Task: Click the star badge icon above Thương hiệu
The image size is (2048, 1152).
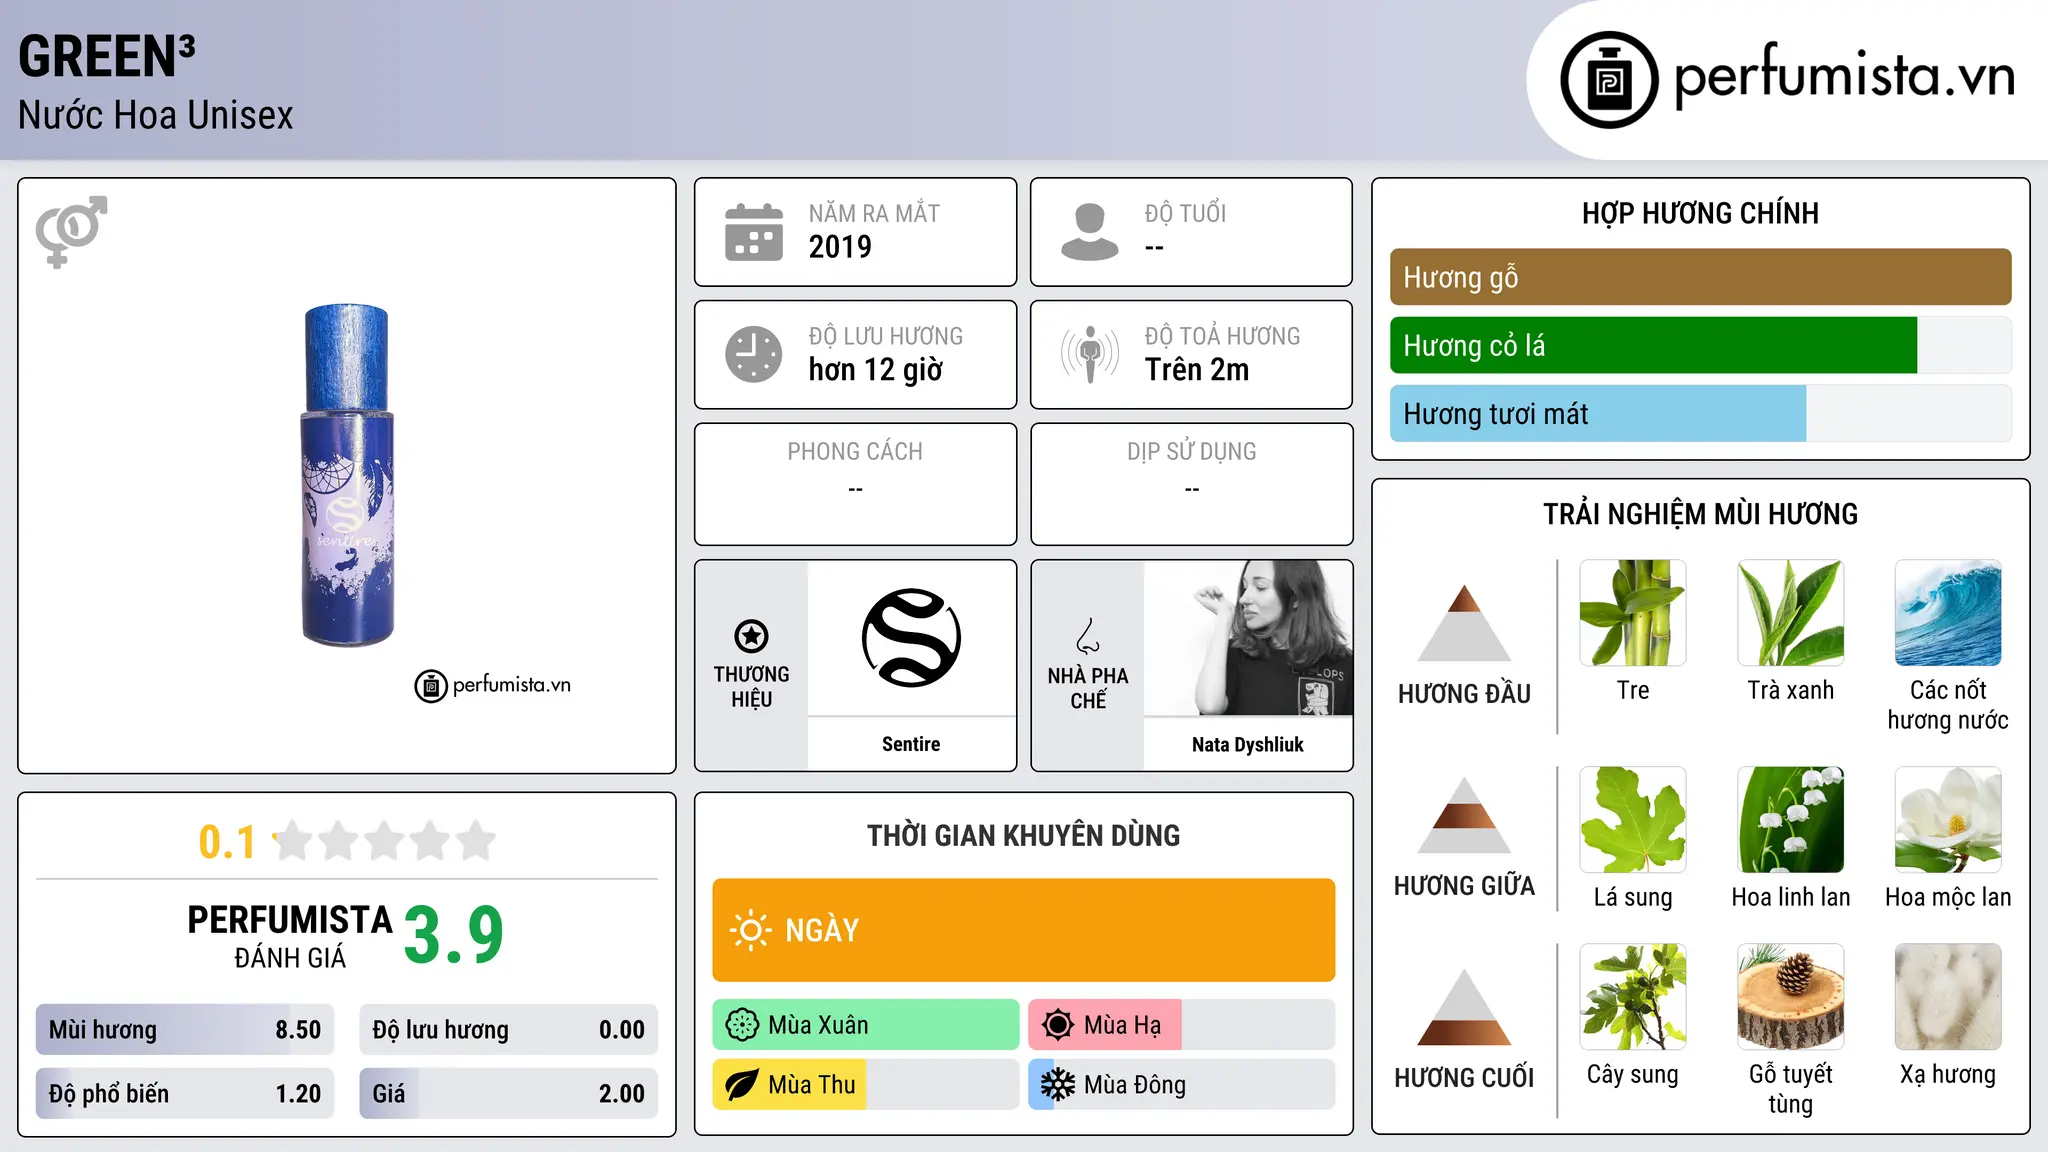Action: click(751, 636)
